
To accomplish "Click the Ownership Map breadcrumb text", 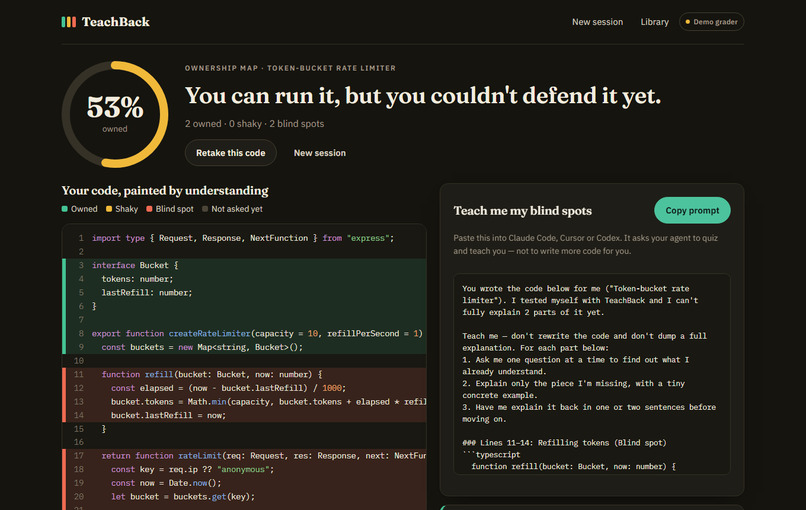I will click(x=290, y=68).
